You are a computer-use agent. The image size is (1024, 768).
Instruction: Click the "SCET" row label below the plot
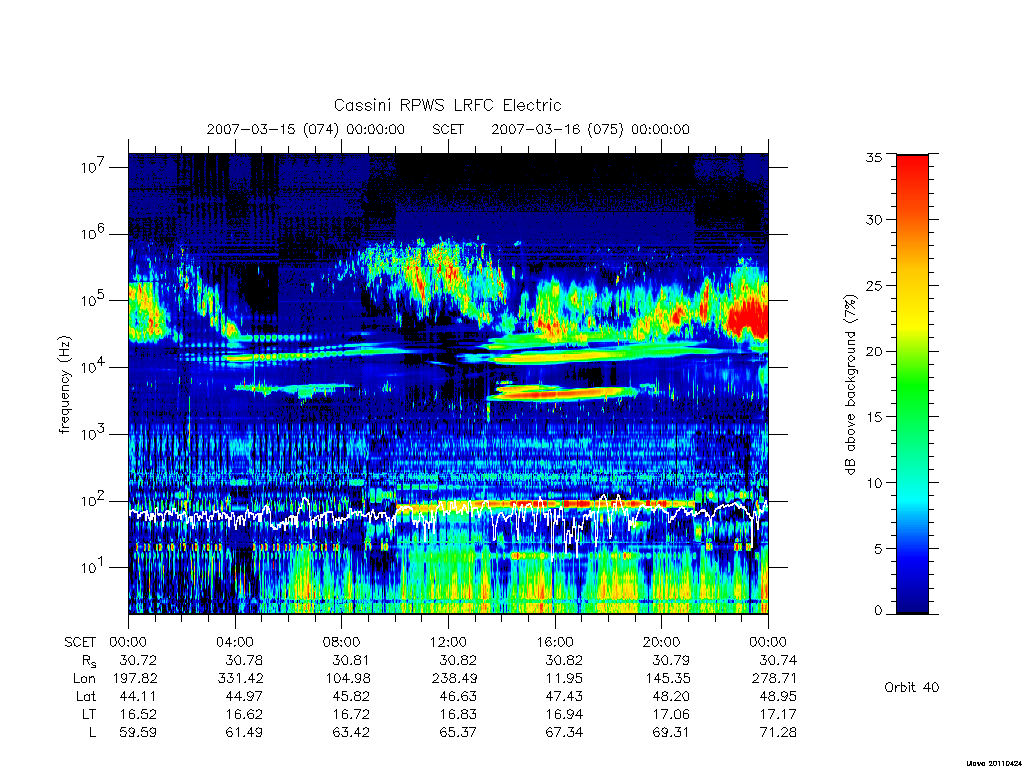tap(80, 642)
